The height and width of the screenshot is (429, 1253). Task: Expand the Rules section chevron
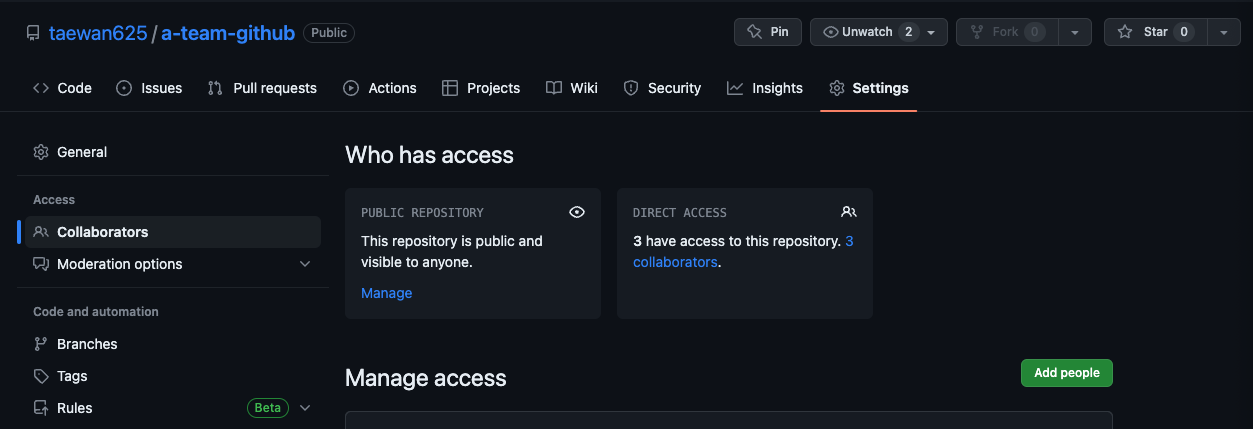point(305,408)
